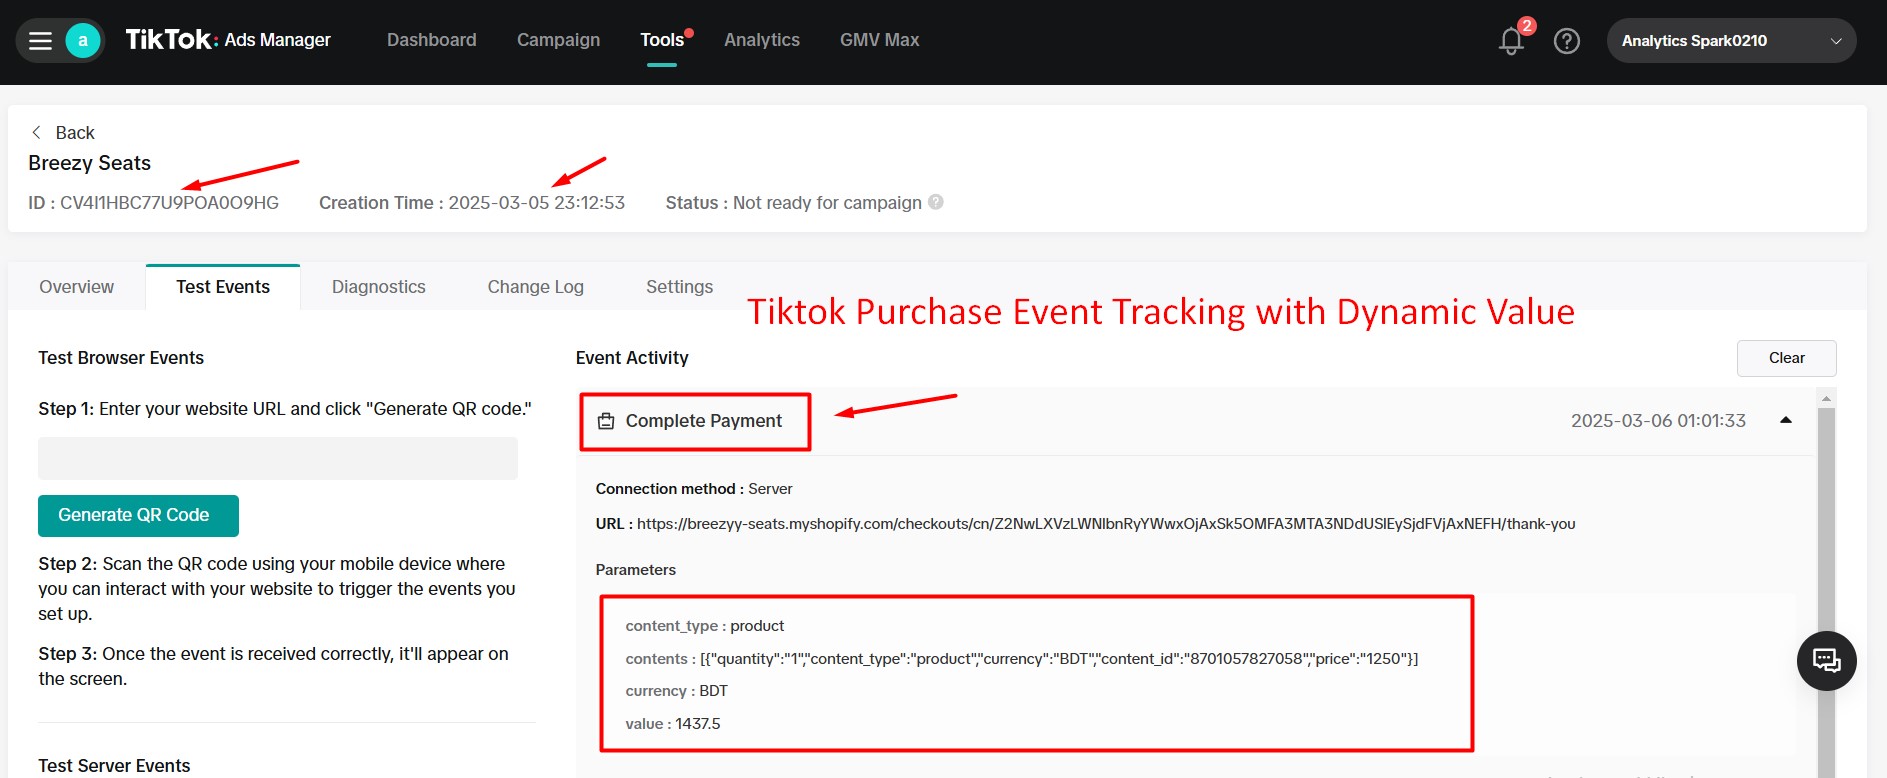Click the Step 1 instruction text
The height and width of the screenshot is (778, 1887).
(x=285, y=409)
